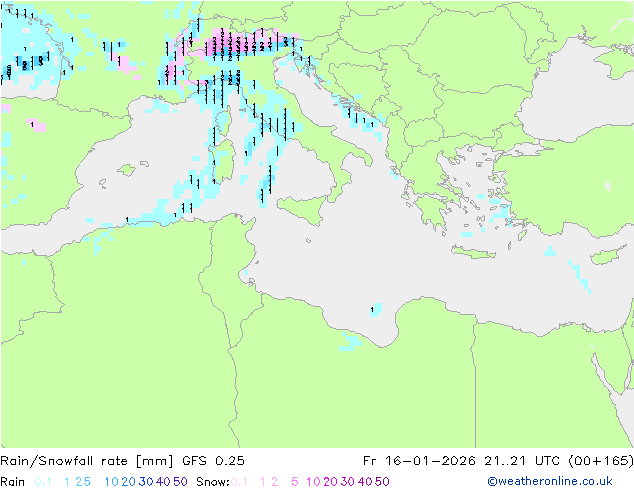Select the Snow legend 30 value
This screenshot has height=490, width=634.
[x=347, y=482]
